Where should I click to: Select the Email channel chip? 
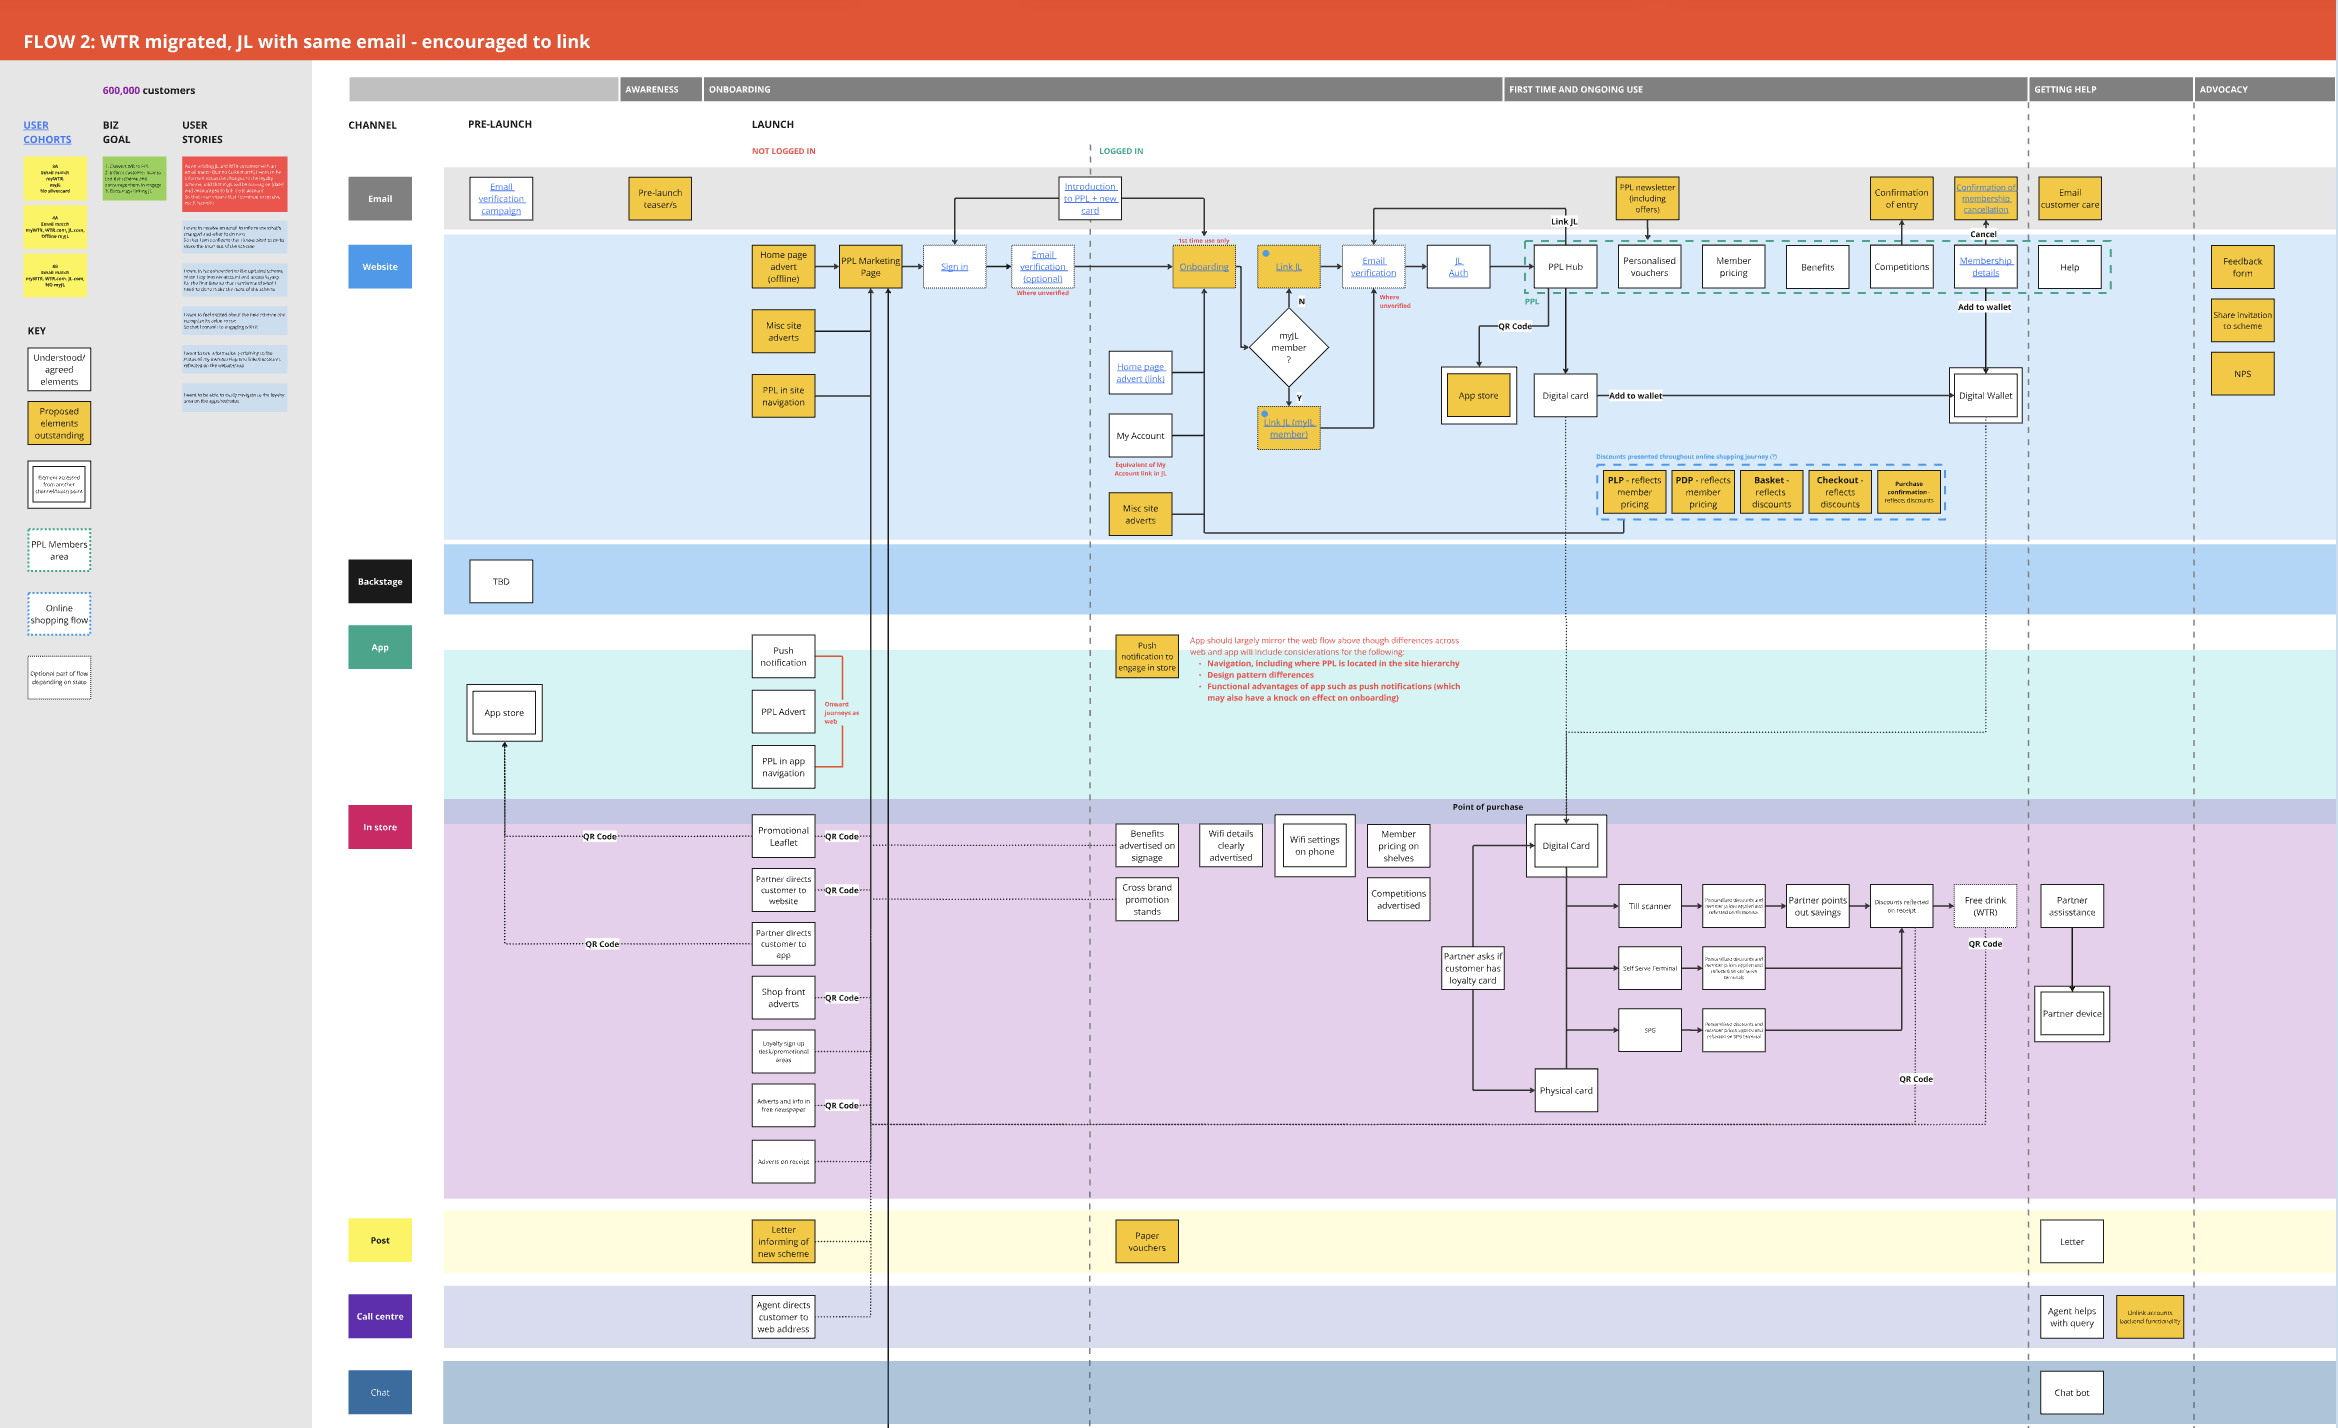(379, 198)
